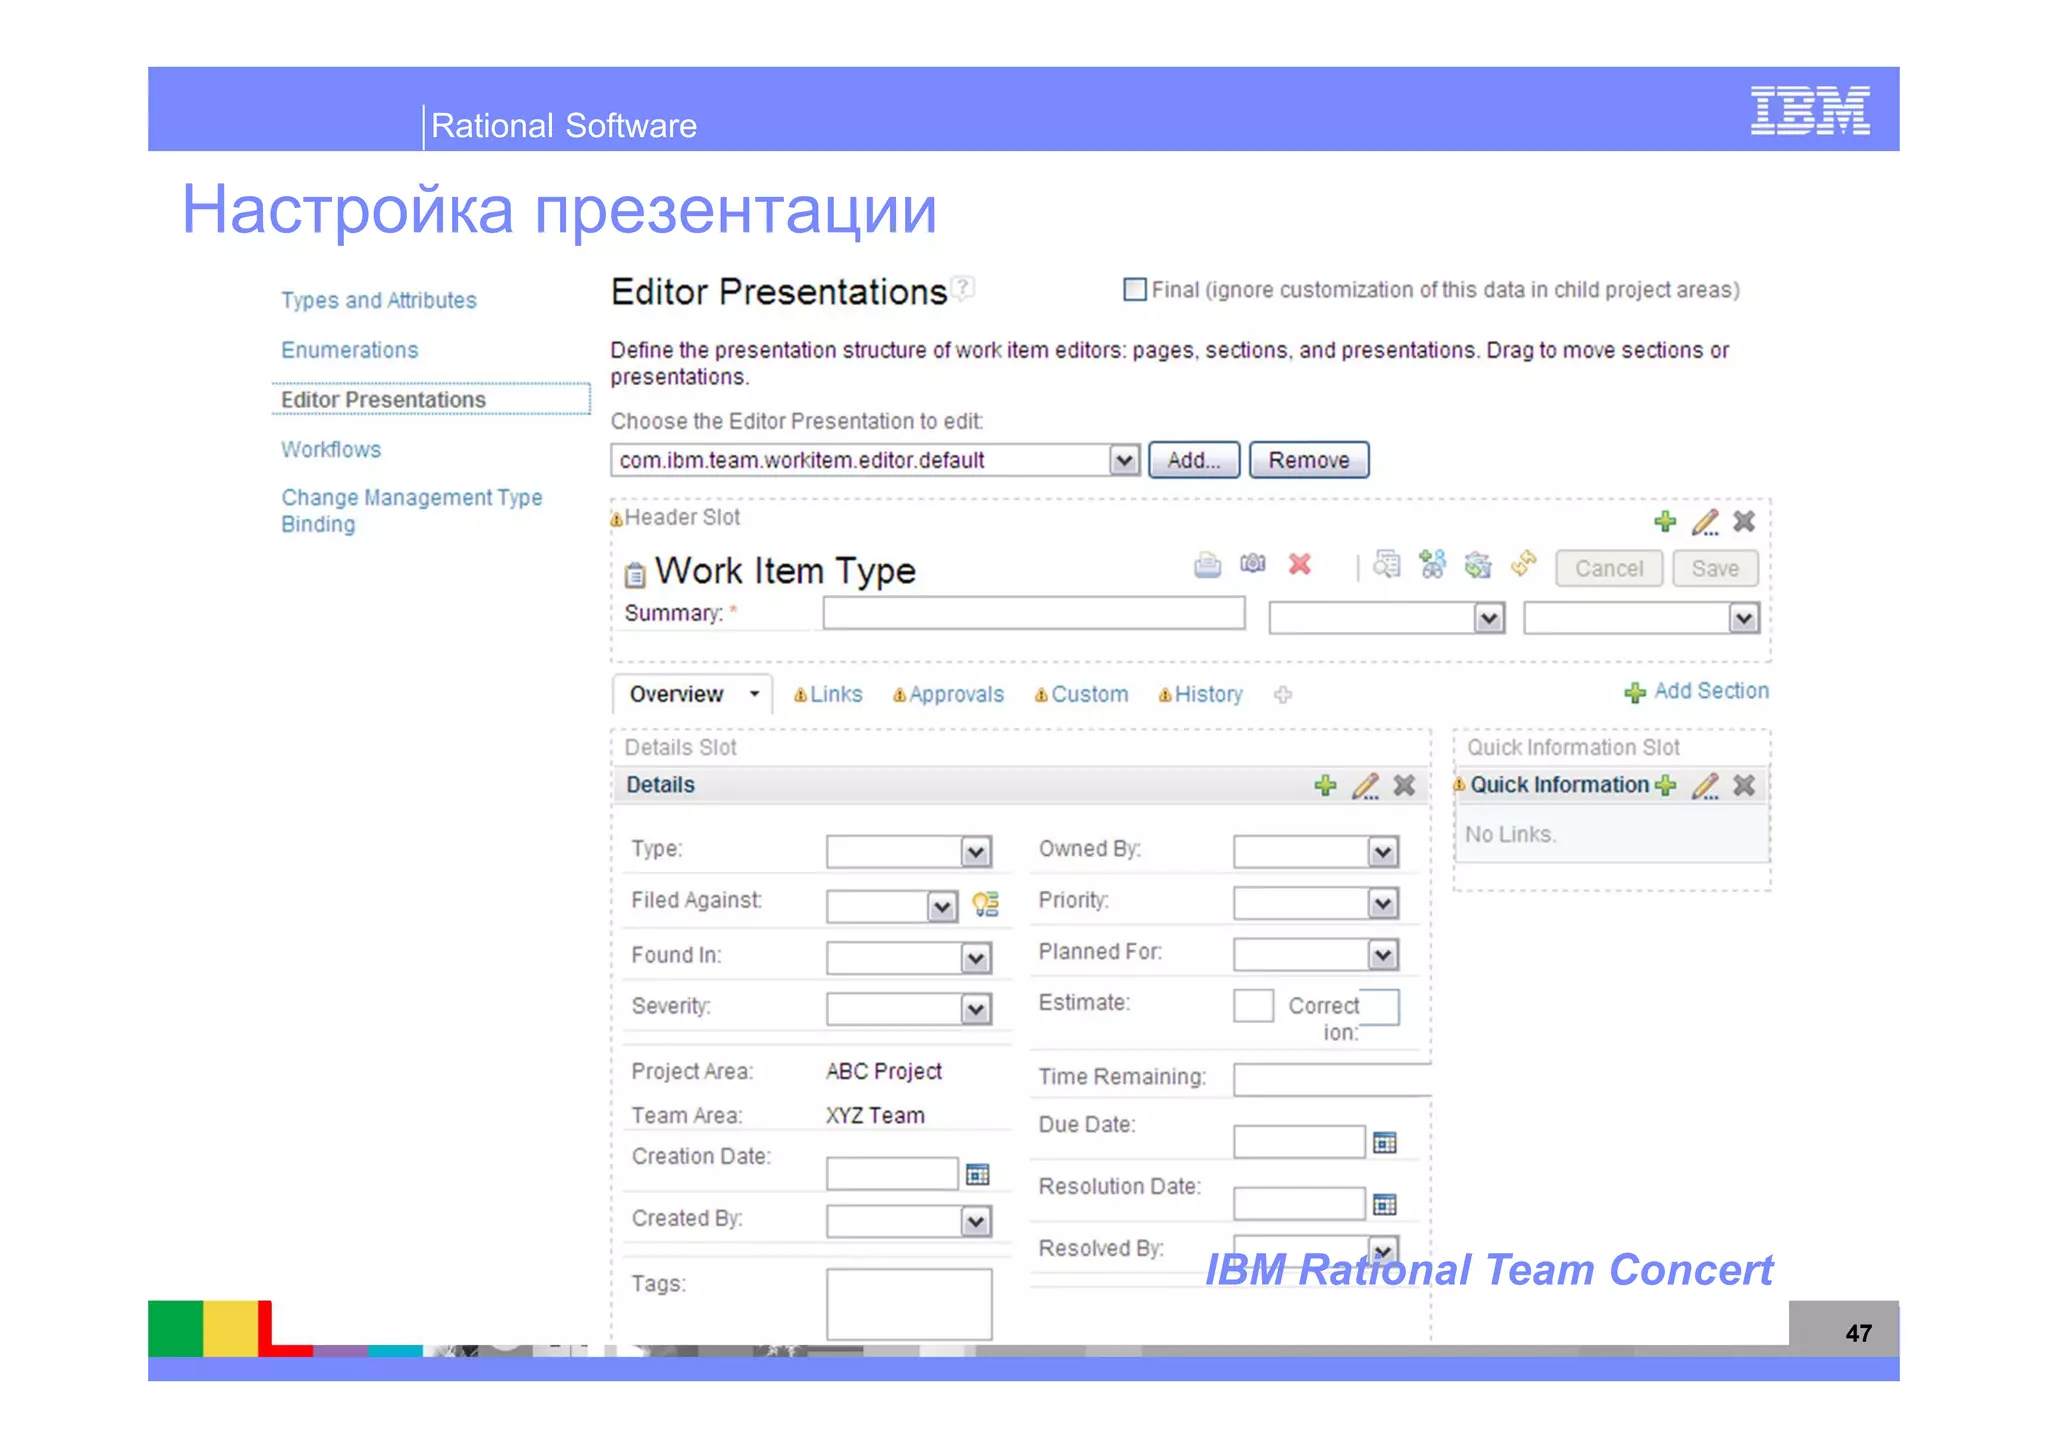Toggle the Final ignore customization checkbox
Screen dimensions: 2048x1448
(x=1134, y=290)
